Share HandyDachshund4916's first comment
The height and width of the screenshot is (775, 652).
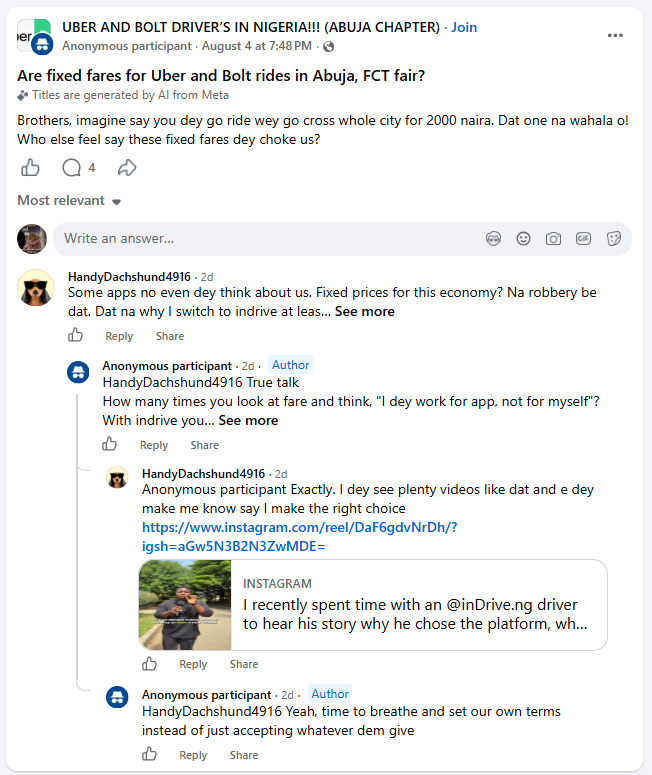pyautogui.click(x=170, y=336)
